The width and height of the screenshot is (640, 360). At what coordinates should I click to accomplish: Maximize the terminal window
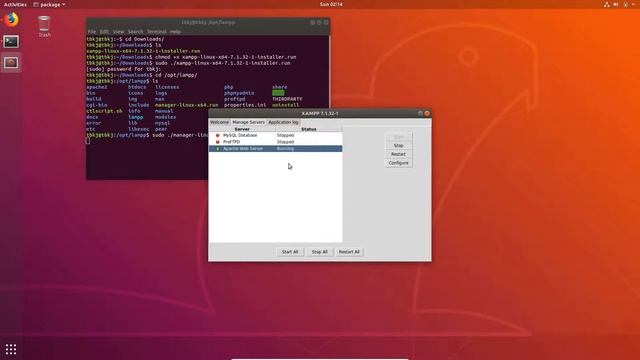coord(319,22)
